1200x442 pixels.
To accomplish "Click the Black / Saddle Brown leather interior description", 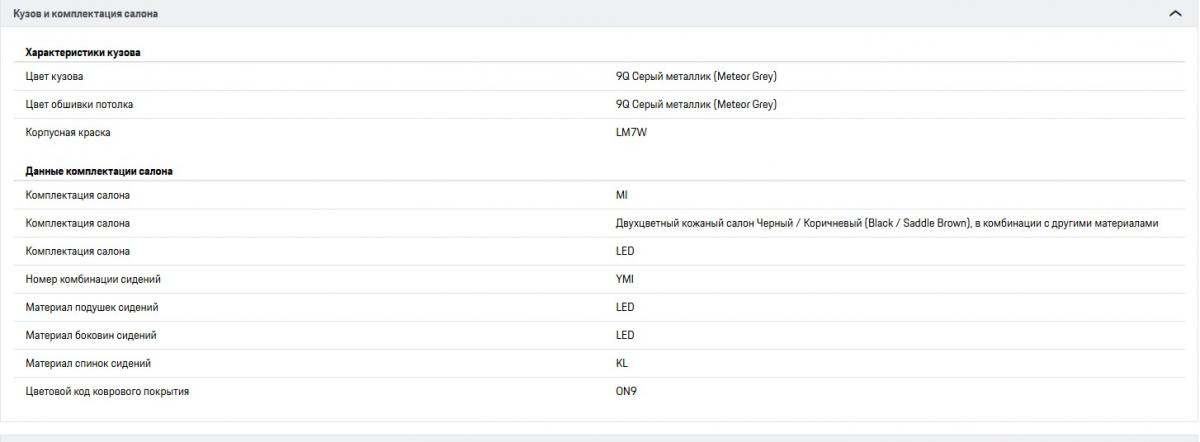I will (886, 223).
